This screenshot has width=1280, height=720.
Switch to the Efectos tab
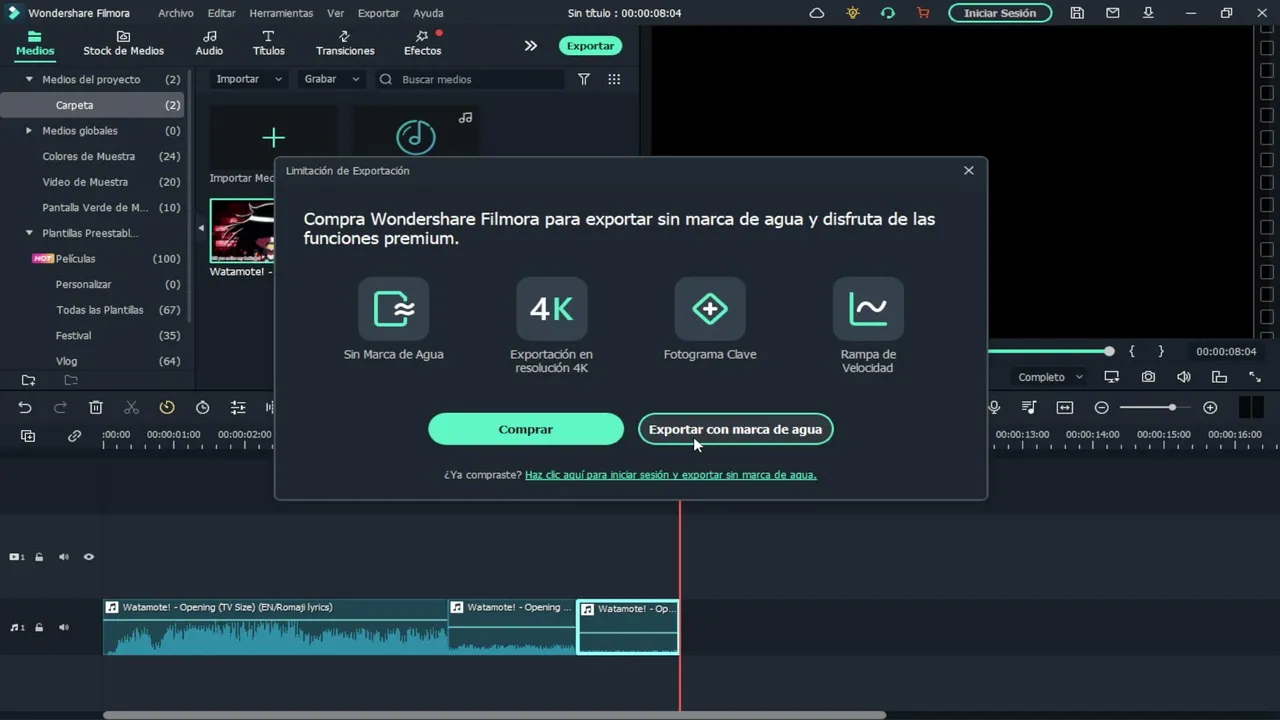tap(422, 43)
